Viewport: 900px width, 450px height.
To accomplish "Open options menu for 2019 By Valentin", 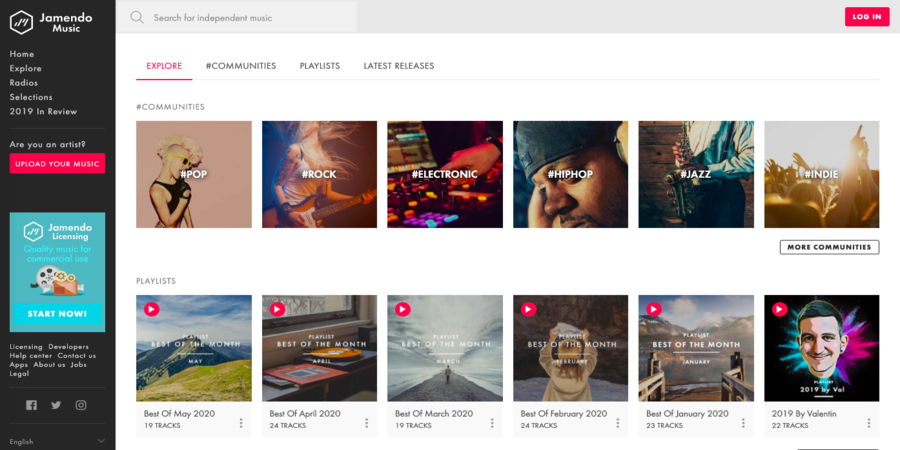I will [x=869, y=423].
